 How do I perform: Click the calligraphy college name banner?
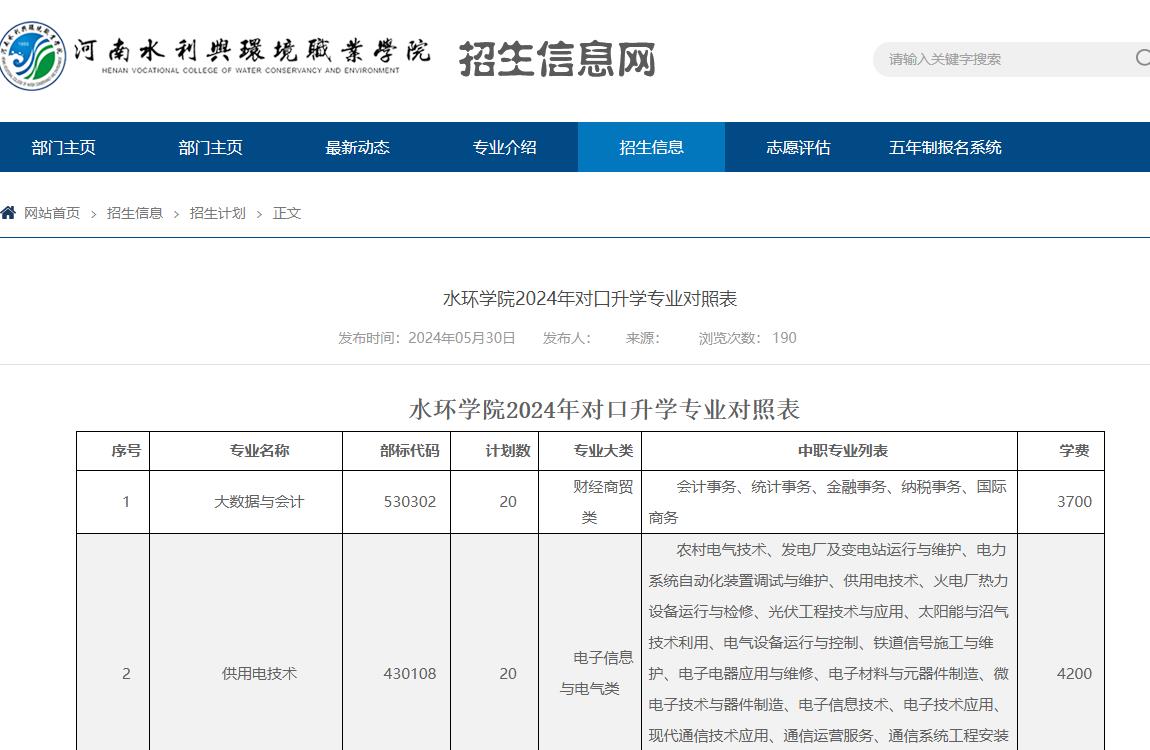[x=252, y=55]
